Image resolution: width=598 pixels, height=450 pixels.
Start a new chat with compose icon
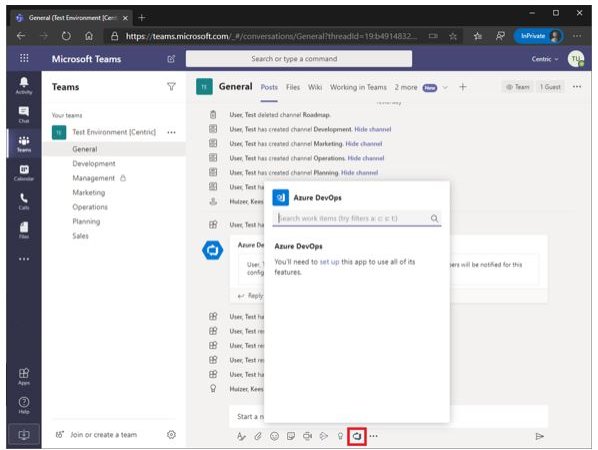[x=171, y=59]
